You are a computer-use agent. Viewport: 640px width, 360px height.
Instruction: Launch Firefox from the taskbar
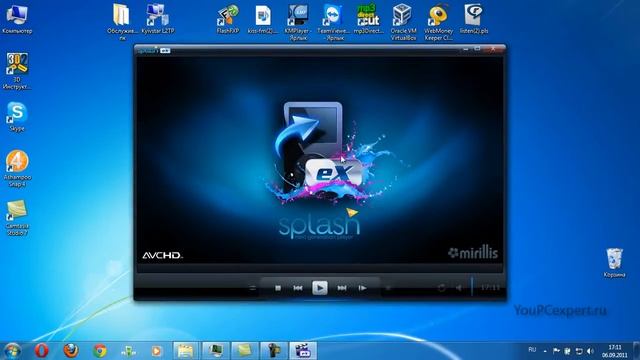71,351
